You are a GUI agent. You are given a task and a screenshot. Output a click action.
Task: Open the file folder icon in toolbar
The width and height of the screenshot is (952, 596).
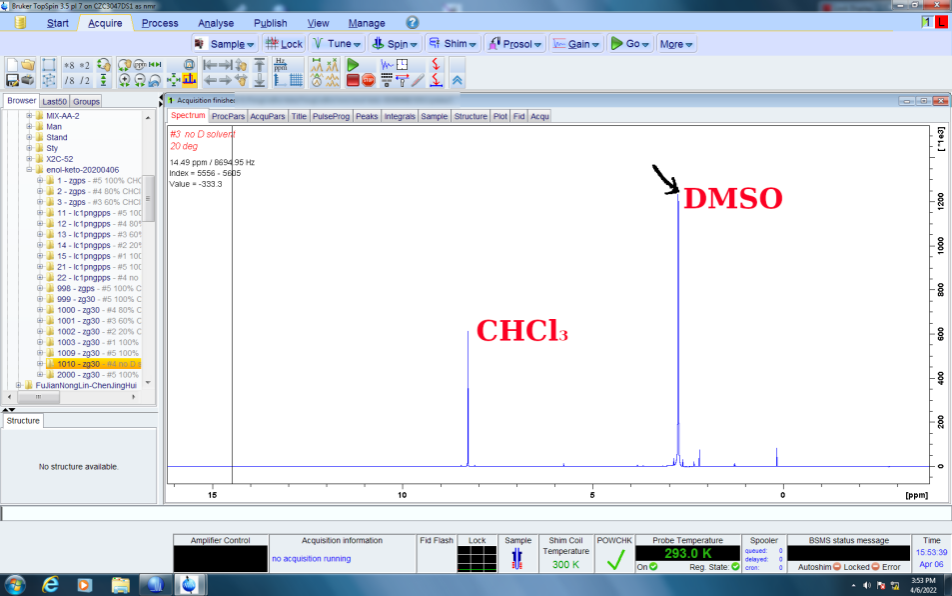point(28,65)
